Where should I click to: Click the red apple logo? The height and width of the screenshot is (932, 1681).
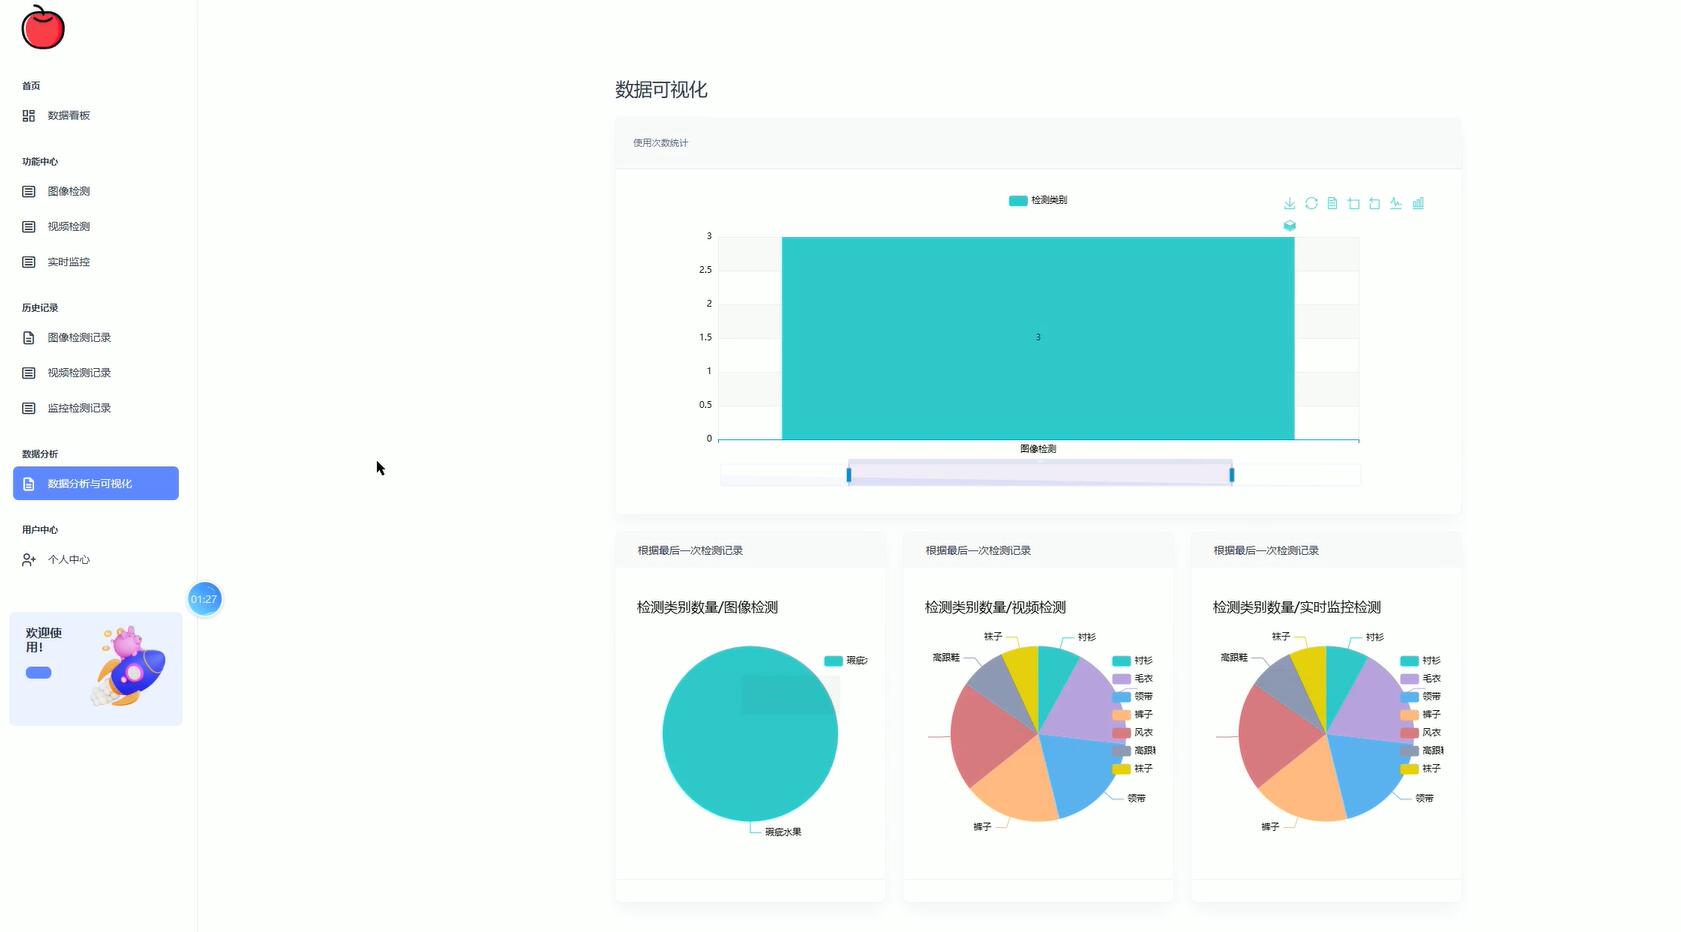(x=41, y=29)
